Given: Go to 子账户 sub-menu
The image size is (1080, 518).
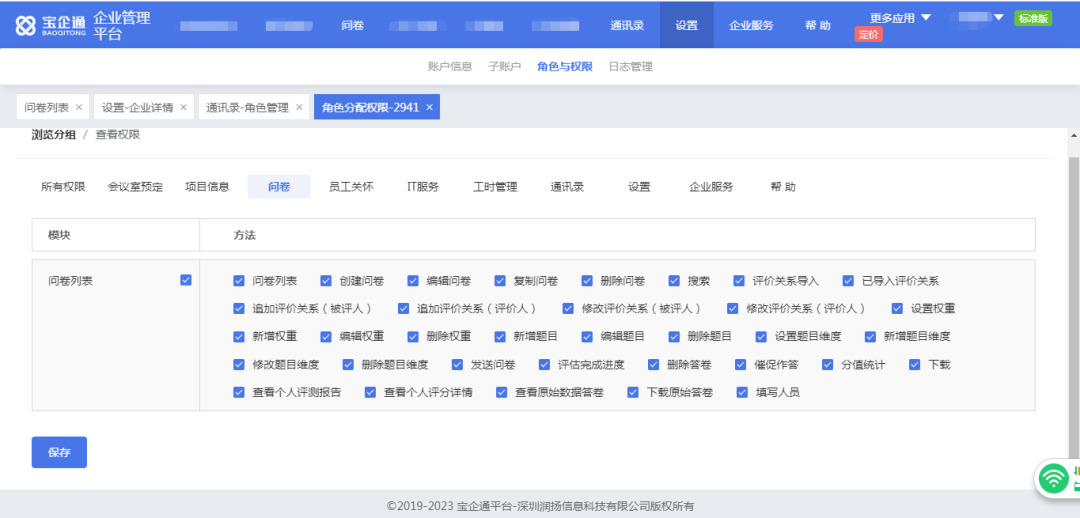Looking at the screenshot, I should tap(505, 67).
